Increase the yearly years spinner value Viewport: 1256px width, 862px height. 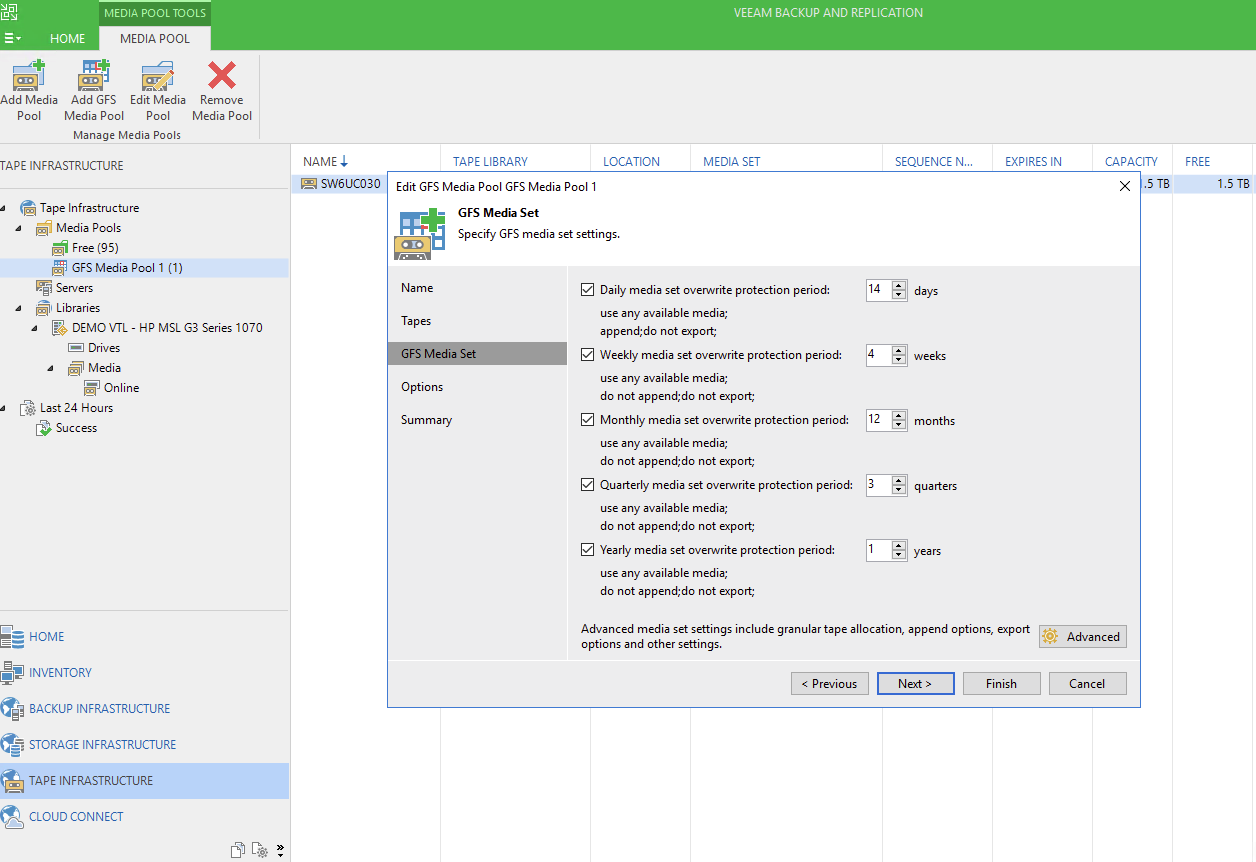899,545
